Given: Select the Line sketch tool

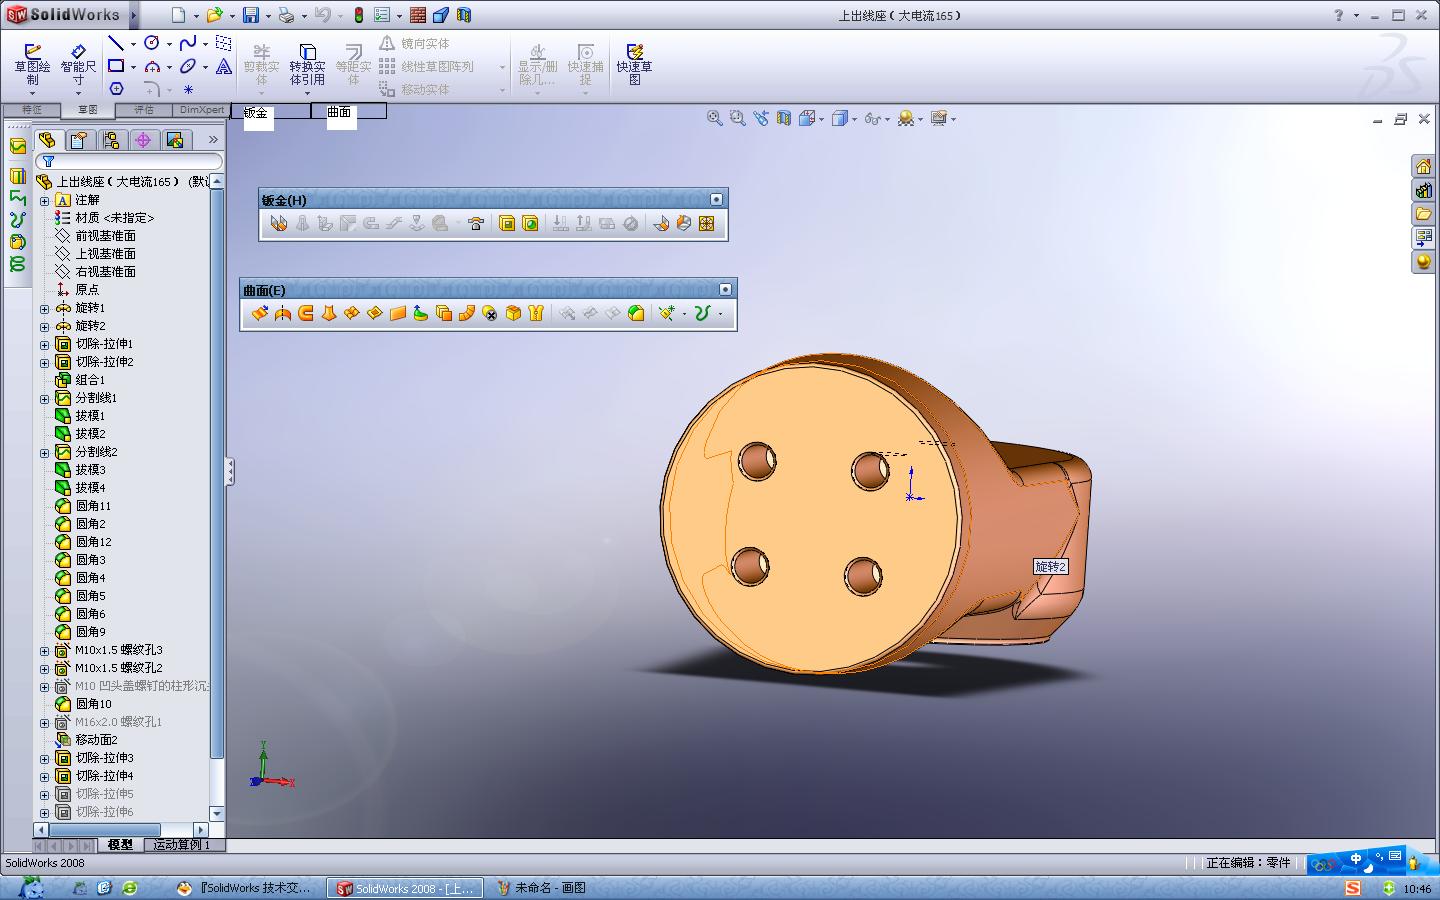Looking at the screenshot, I should pos(116,43).
